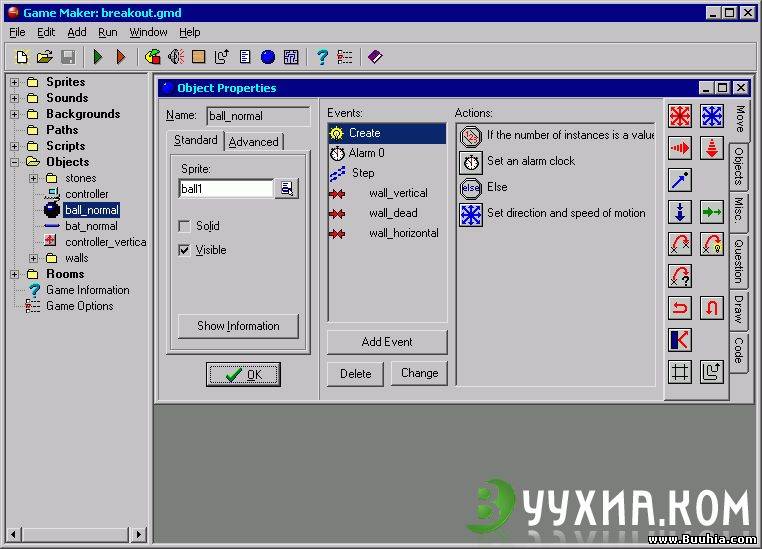
Task: Click the Add Event button
Action: tap(387, 342)
